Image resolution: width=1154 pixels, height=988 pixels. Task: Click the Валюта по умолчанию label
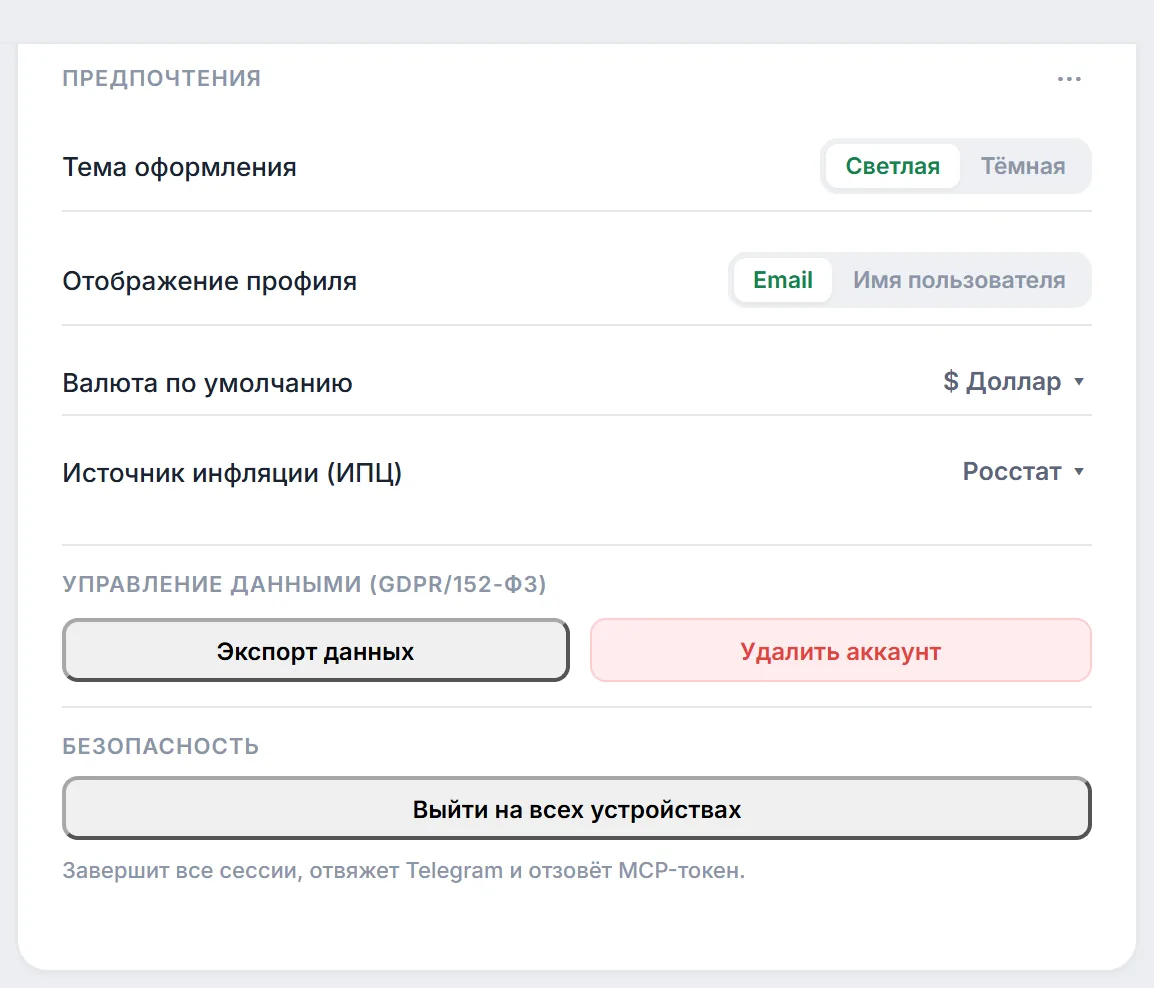point(208,383)
